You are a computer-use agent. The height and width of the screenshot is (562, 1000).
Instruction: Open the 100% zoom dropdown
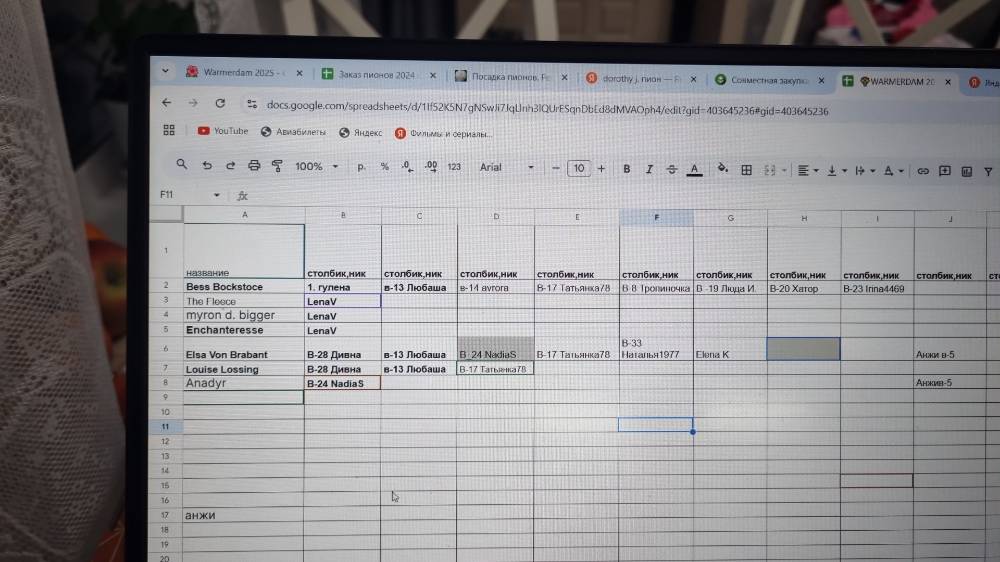[316, 166]
